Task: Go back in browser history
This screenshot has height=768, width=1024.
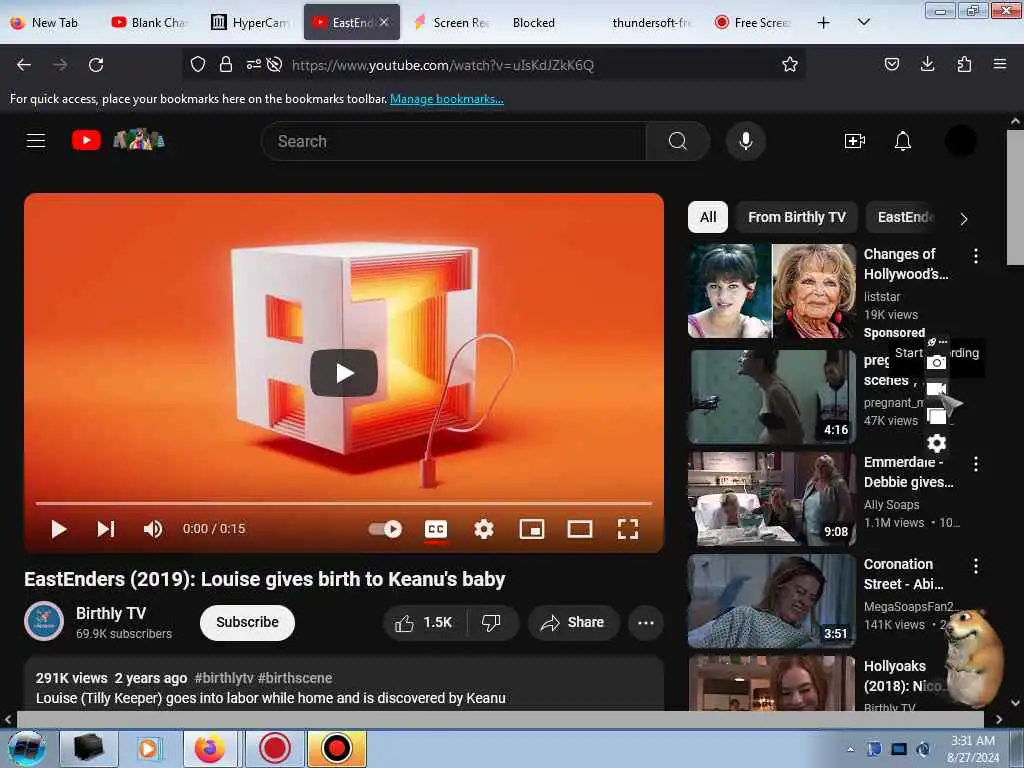Action: 24,65
